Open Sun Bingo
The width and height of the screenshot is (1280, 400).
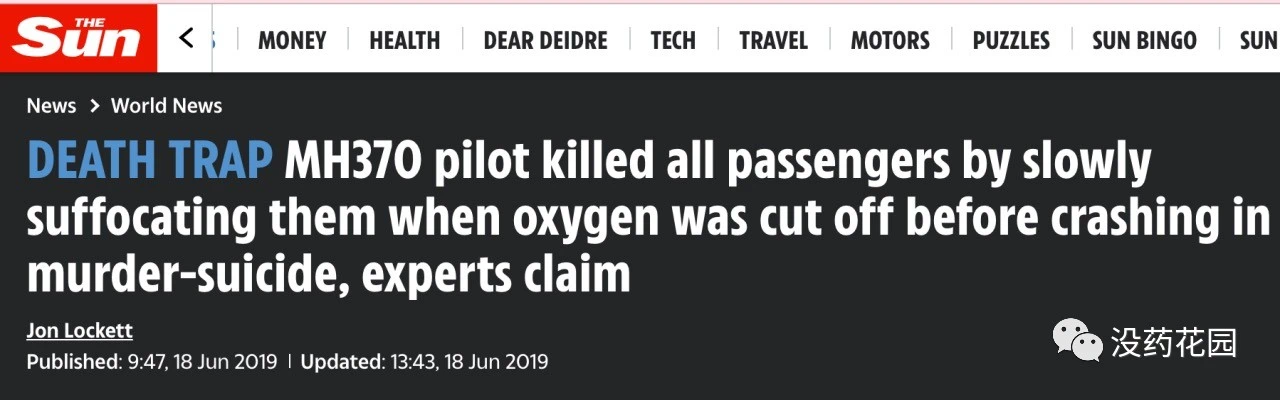click(1144, 40)
